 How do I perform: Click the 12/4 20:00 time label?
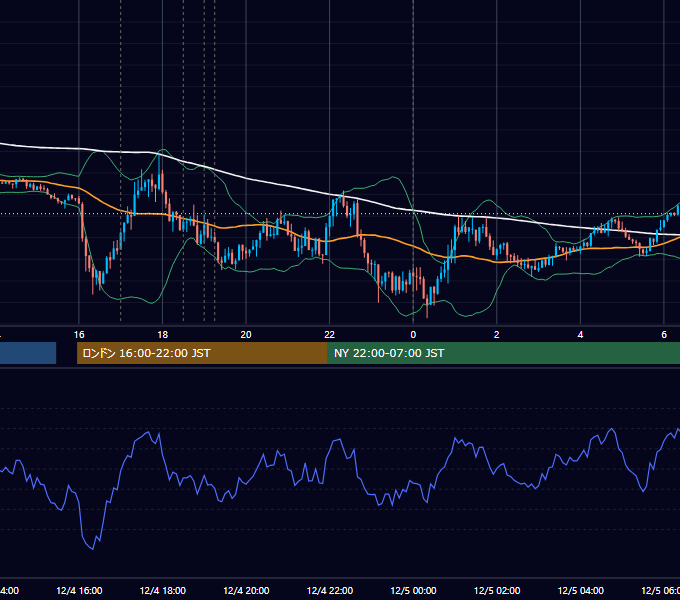coord(246,590)
